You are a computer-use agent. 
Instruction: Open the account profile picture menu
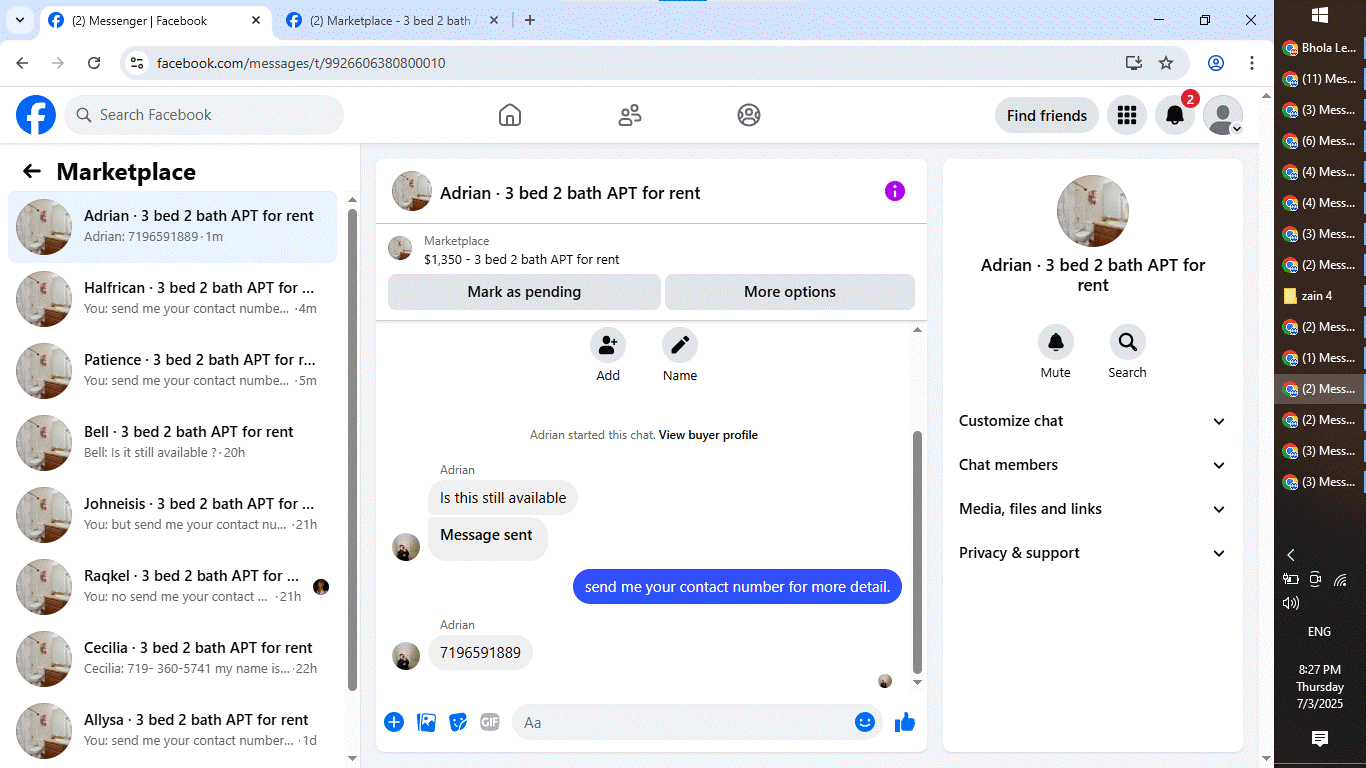(1223, 115)
